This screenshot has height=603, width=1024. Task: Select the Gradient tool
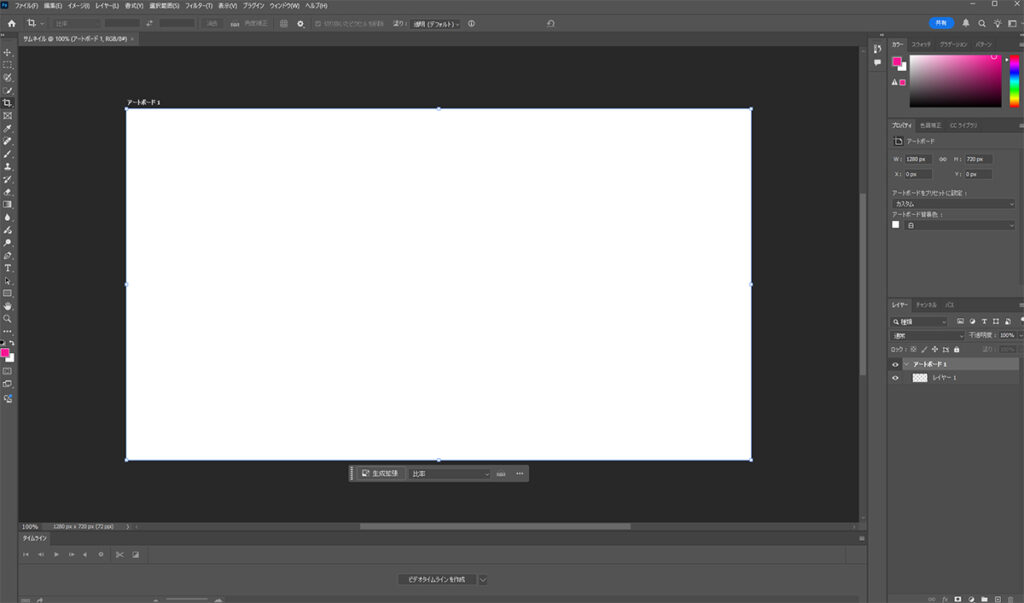pos(7,204)
